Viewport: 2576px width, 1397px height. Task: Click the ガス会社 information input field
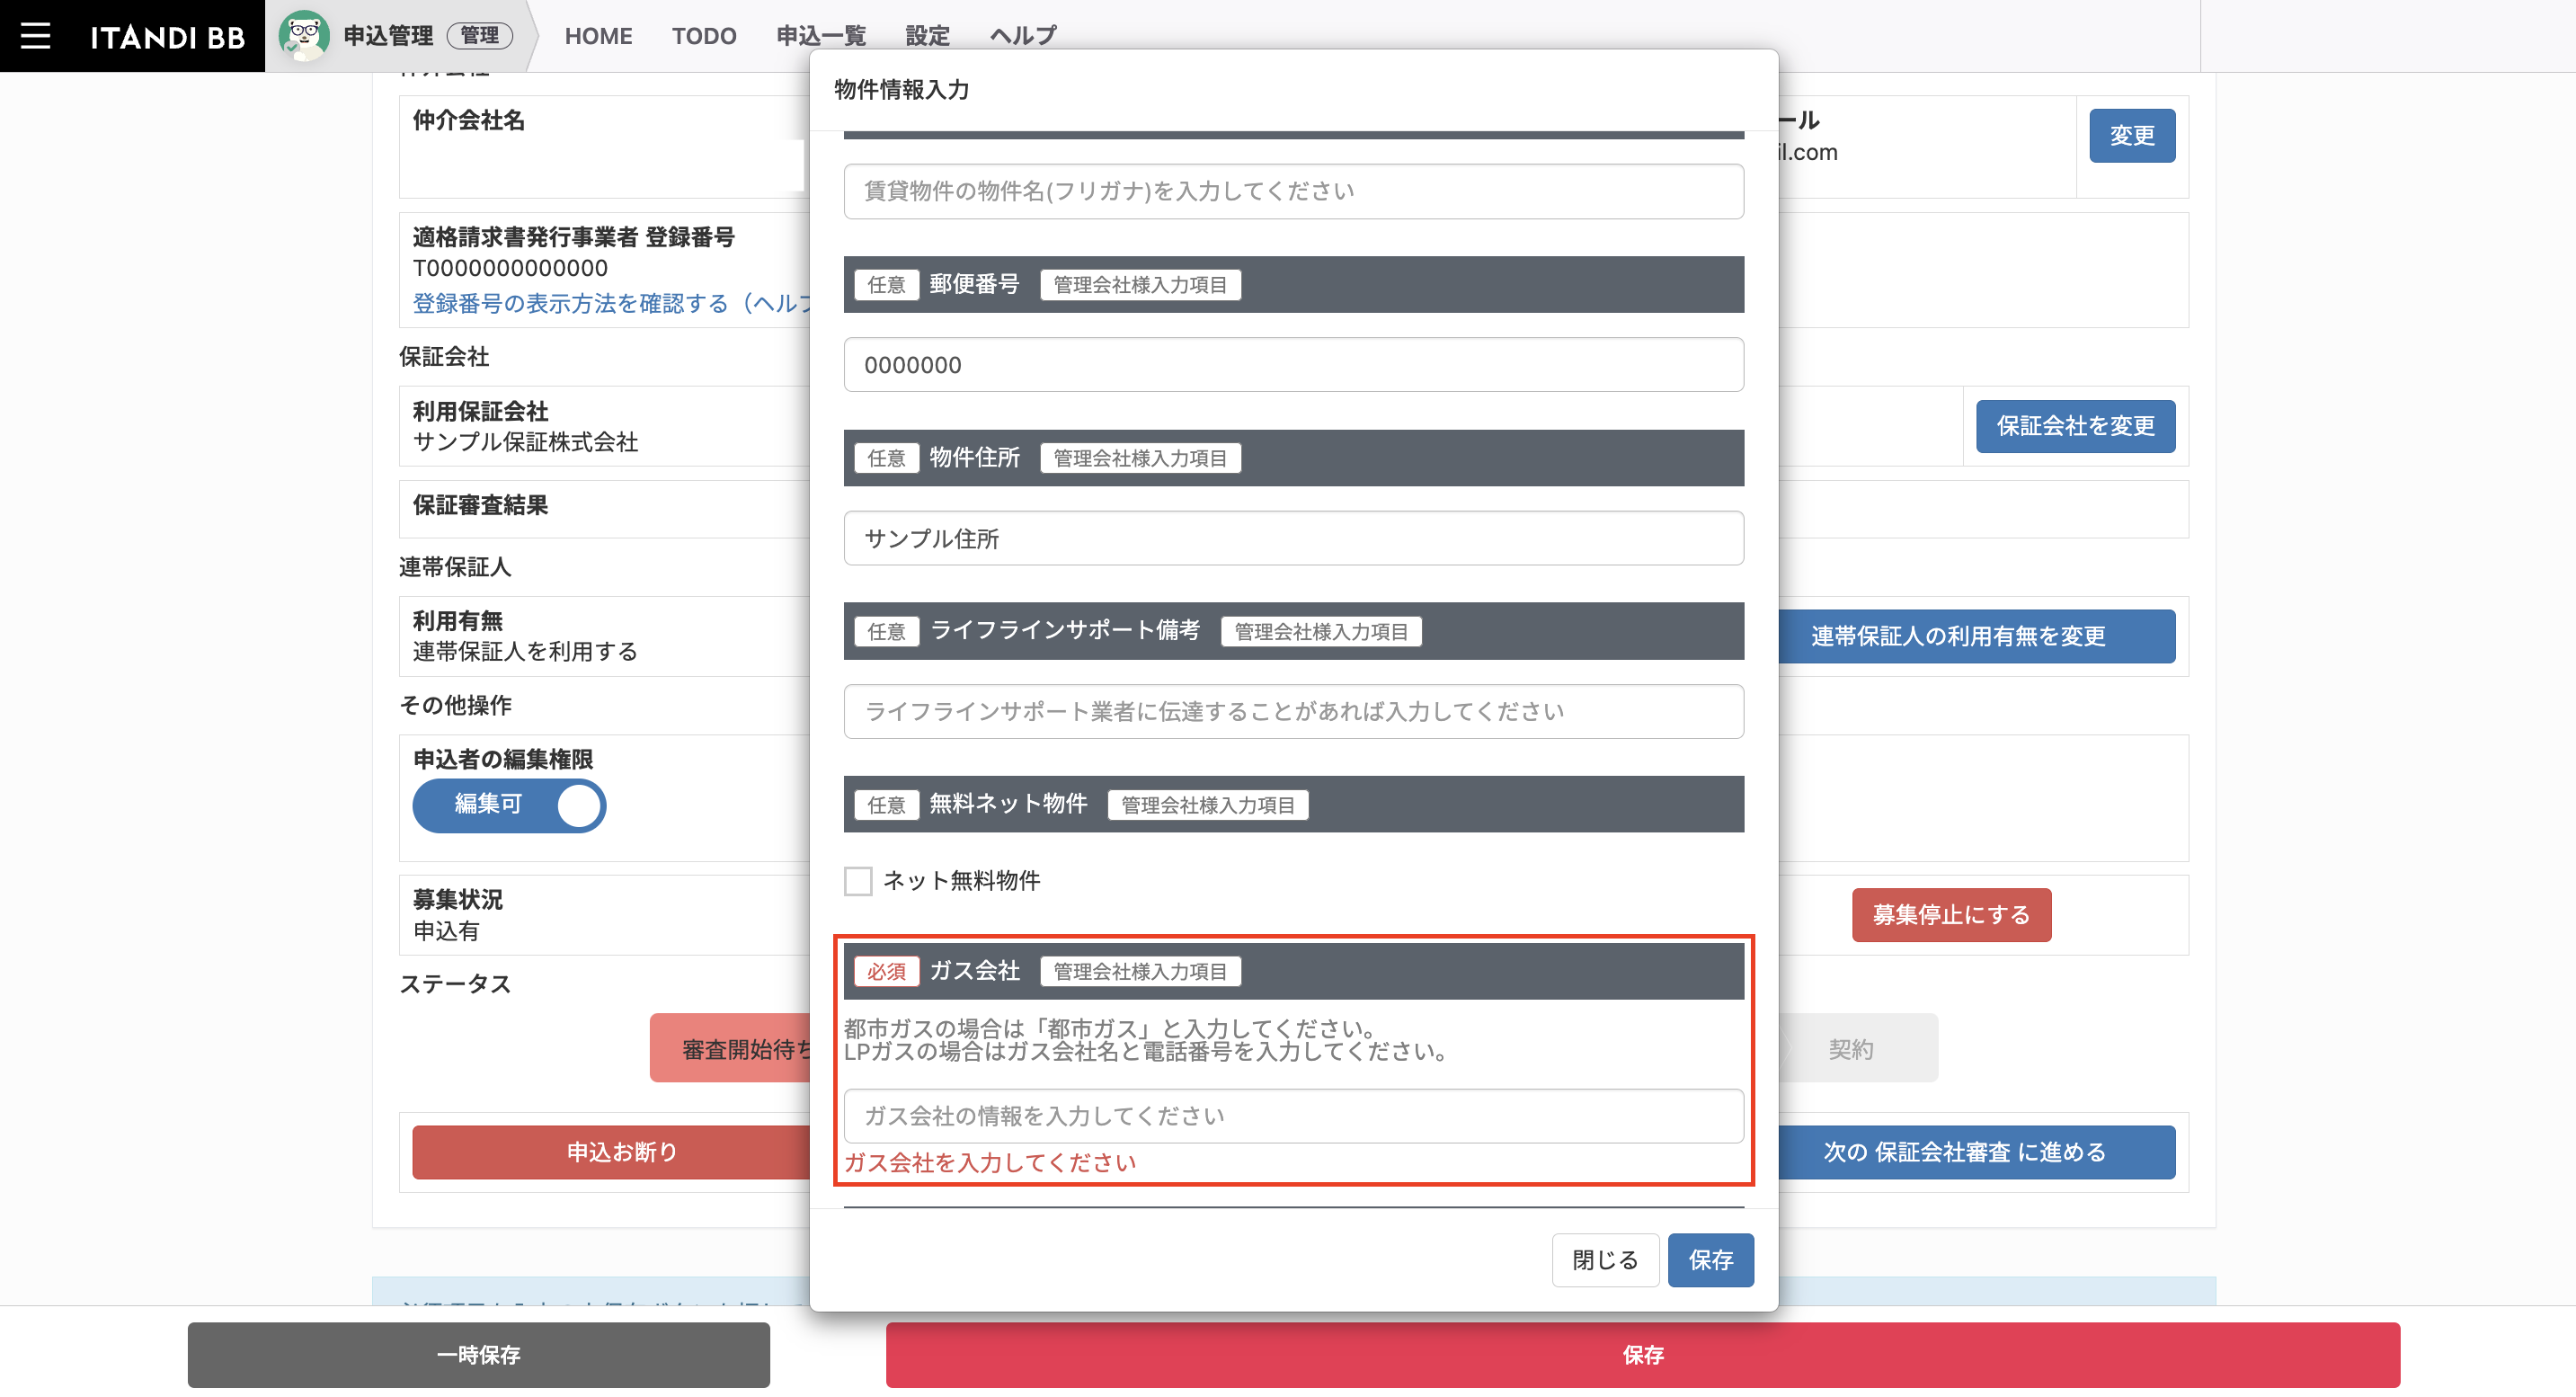[x=1293, y=1116]
